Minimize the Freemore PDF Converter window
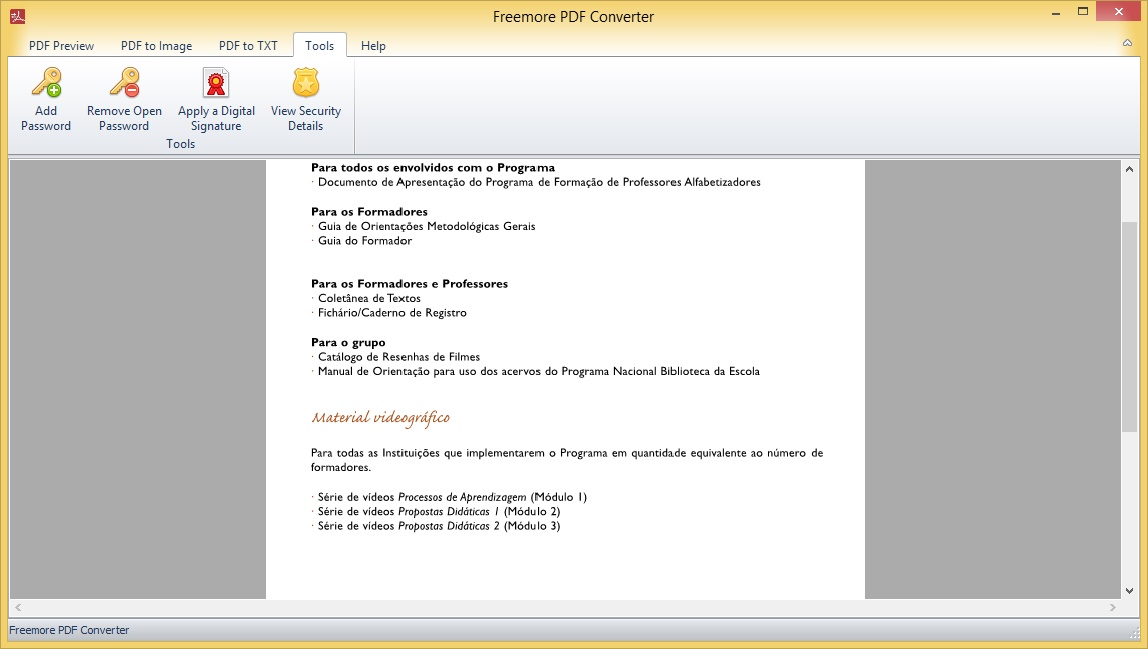Screen dimensions: 1148x649 coord(1056,12)
